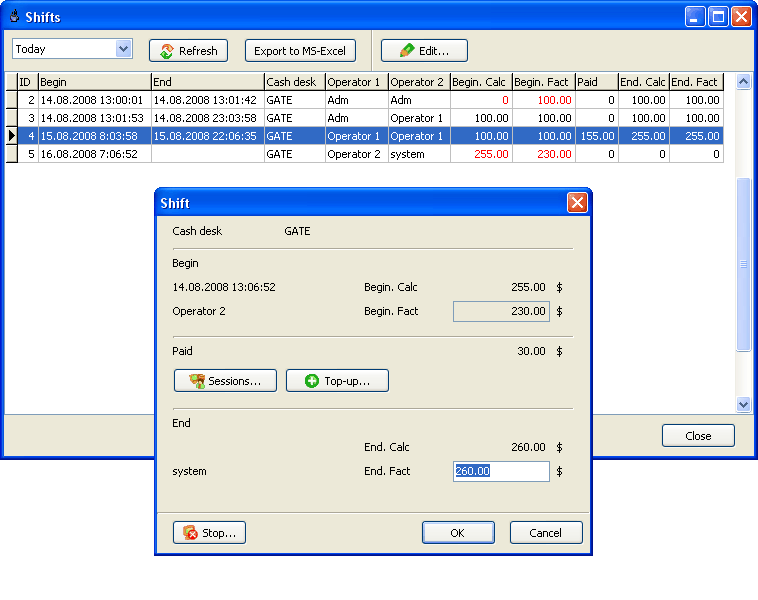Confirm the Shift dialog with OK

point(458,533)
